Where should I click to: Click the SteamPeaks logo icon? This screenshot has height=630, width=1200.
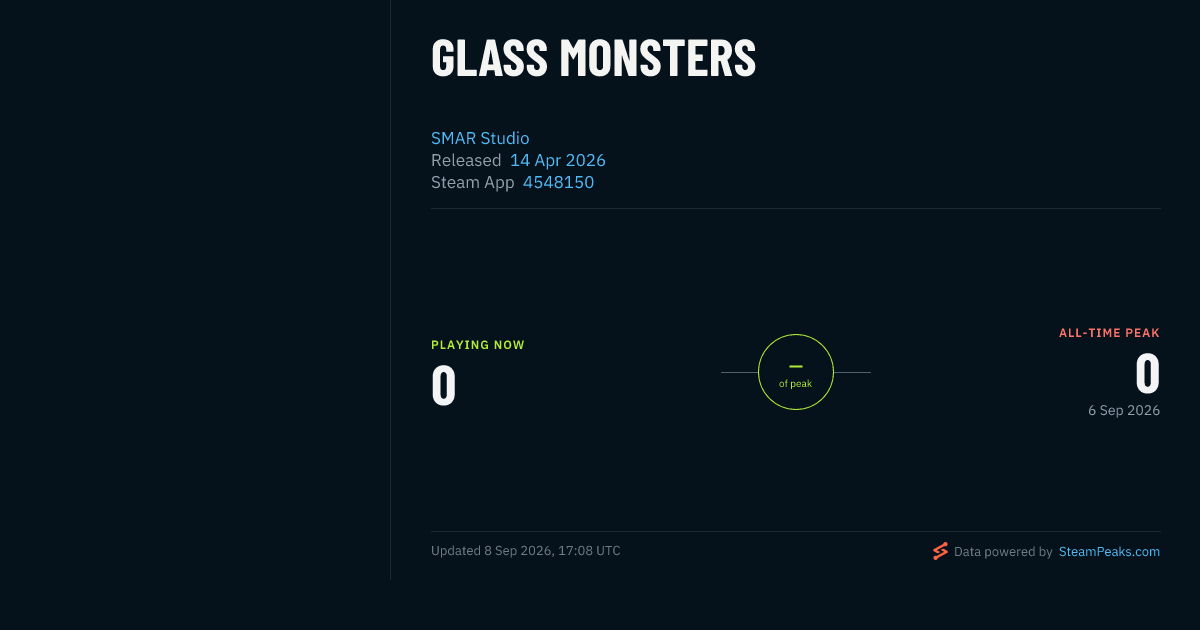point(940,551)
